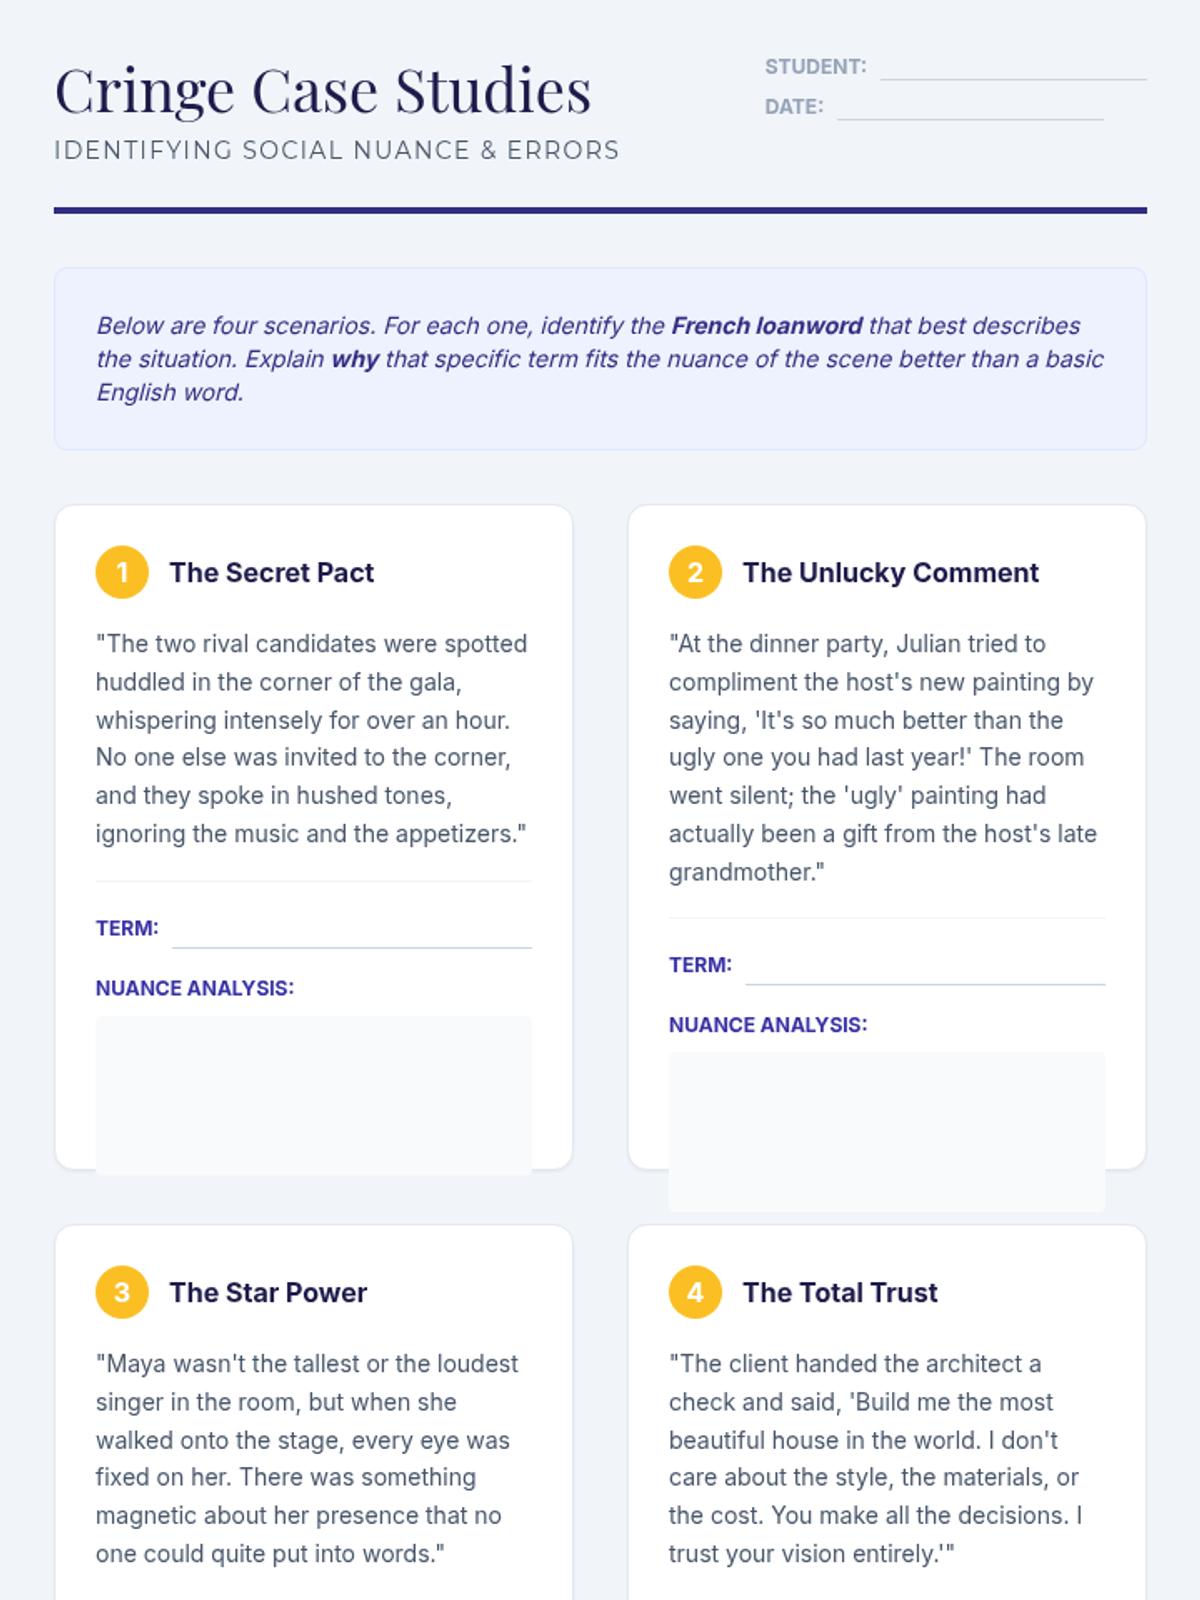Click the Nuance Analysis box under The Unlucky Comment
Image resolution: width=1200 pixels, height=1600 pixels.
click(x=887, y=1132)
